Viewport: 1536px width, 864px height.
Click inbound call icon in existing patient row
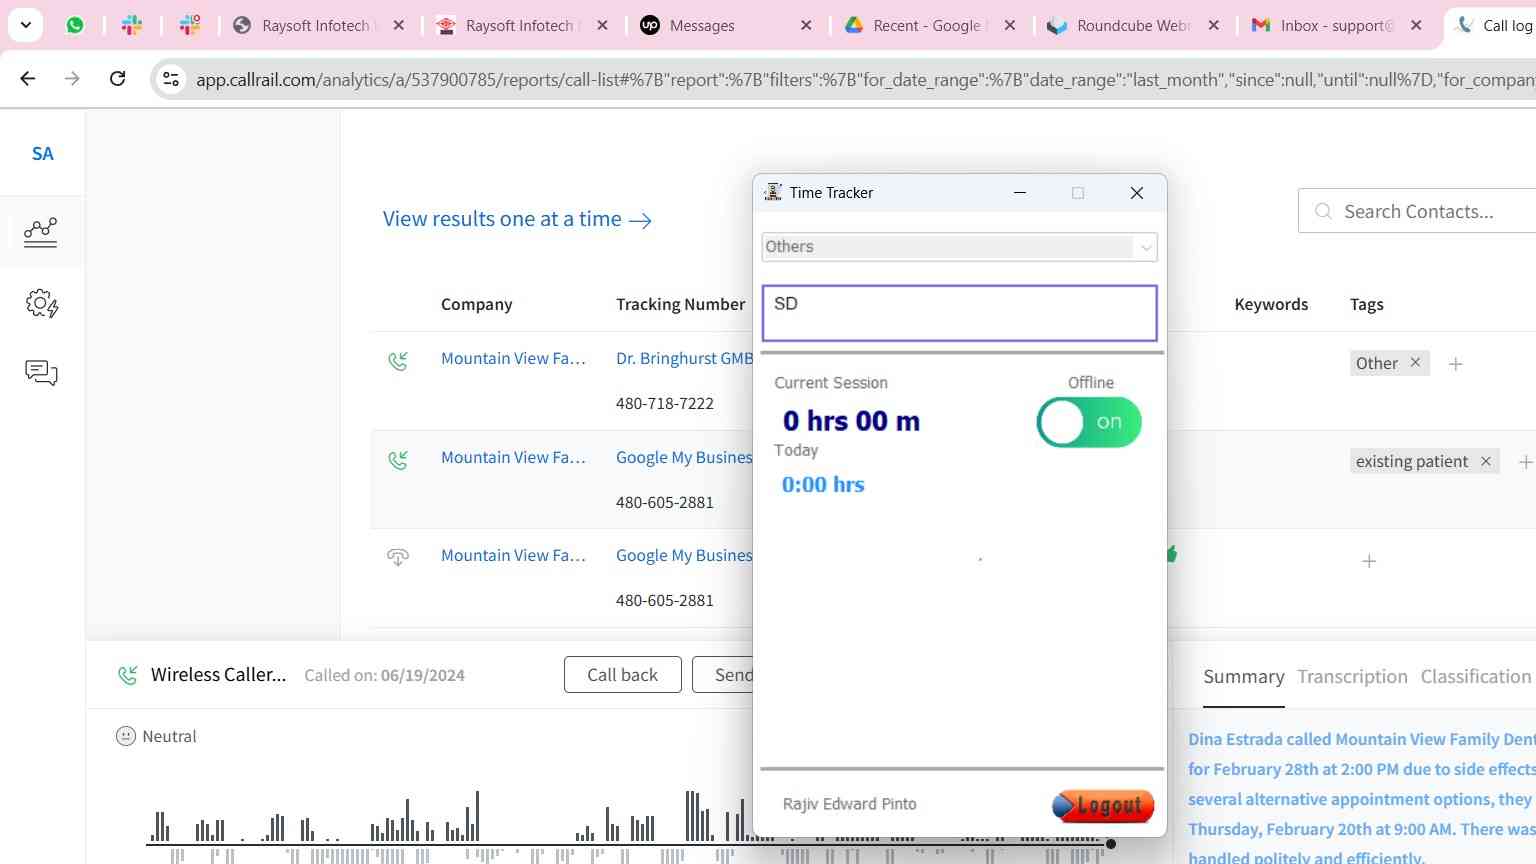click(398, 459)
